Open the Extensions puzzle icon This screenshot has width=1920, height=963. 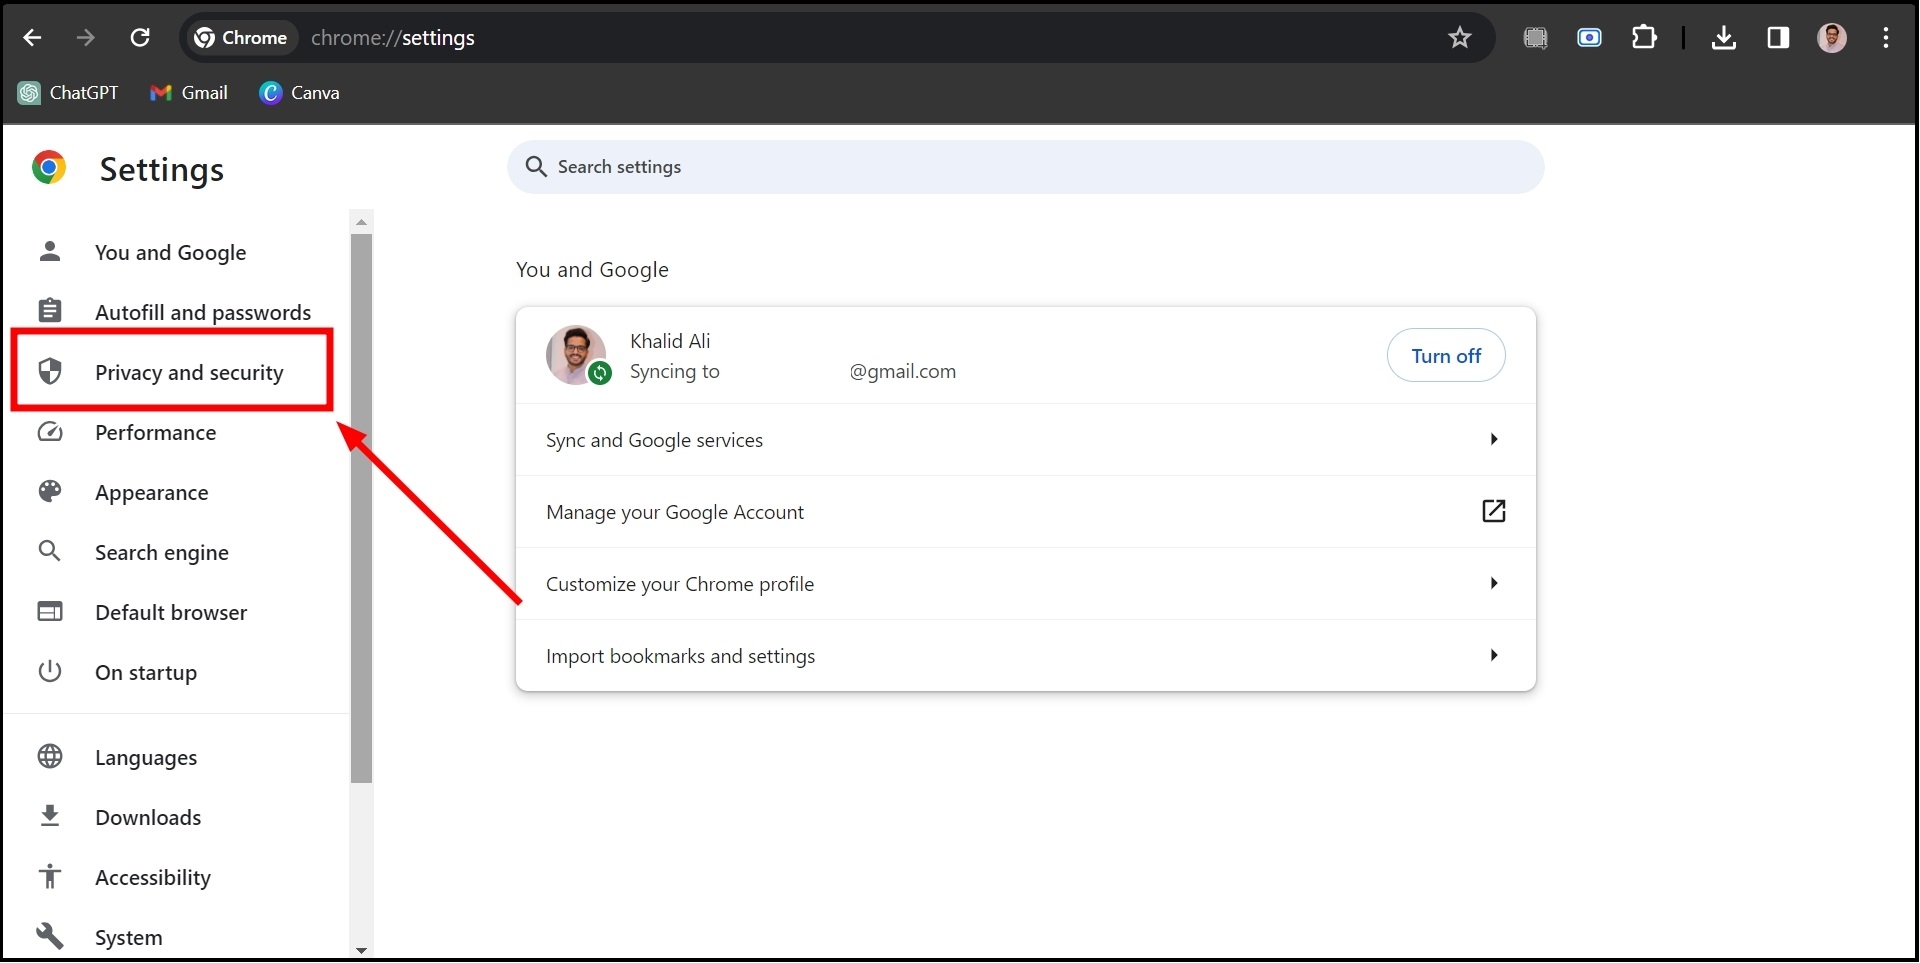1644,38
